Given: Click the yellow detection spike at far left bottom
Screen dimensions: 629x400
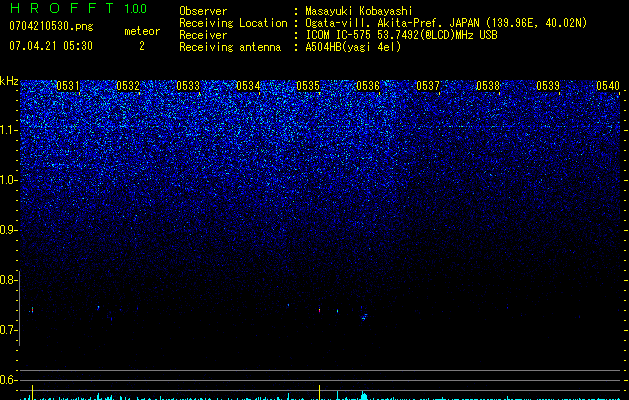Looking at the screenshot, I should tap(32, 392).
